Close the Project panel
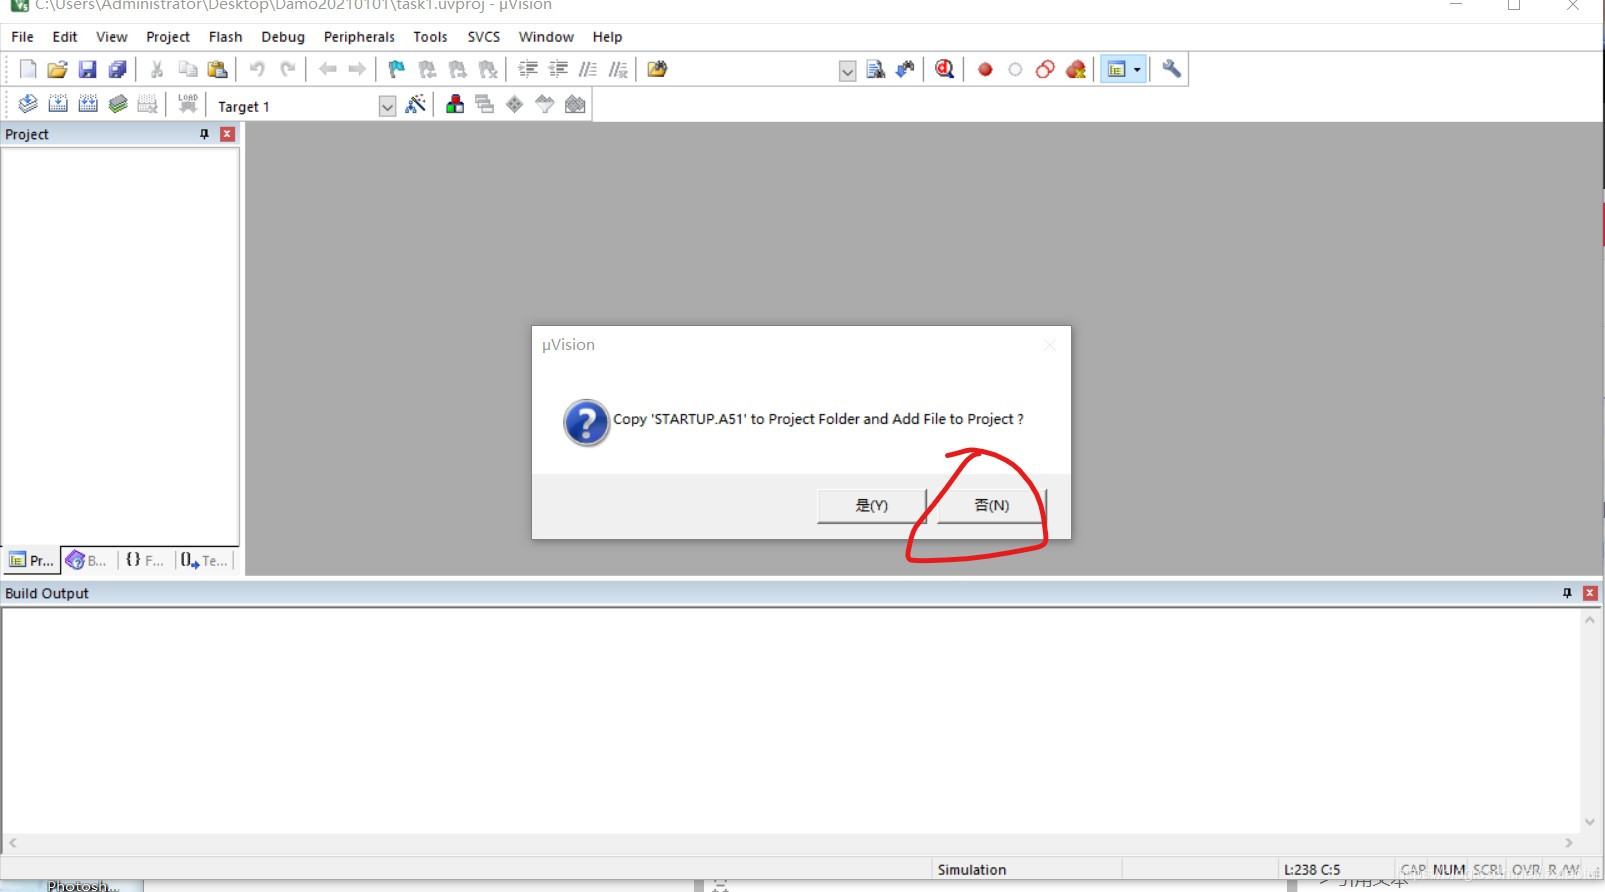1605x892 pixels. (x=228, y=134)
